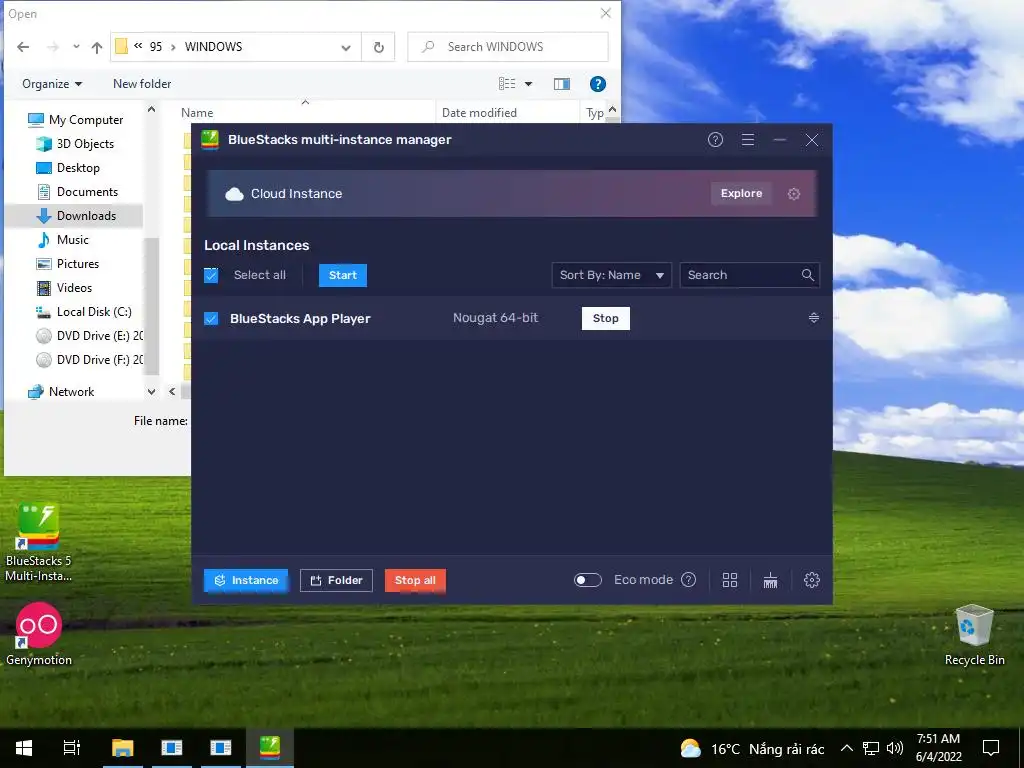Switch to BlueStacks taskbar icon
Screen dimensions: 1024x768
[270, 748]
